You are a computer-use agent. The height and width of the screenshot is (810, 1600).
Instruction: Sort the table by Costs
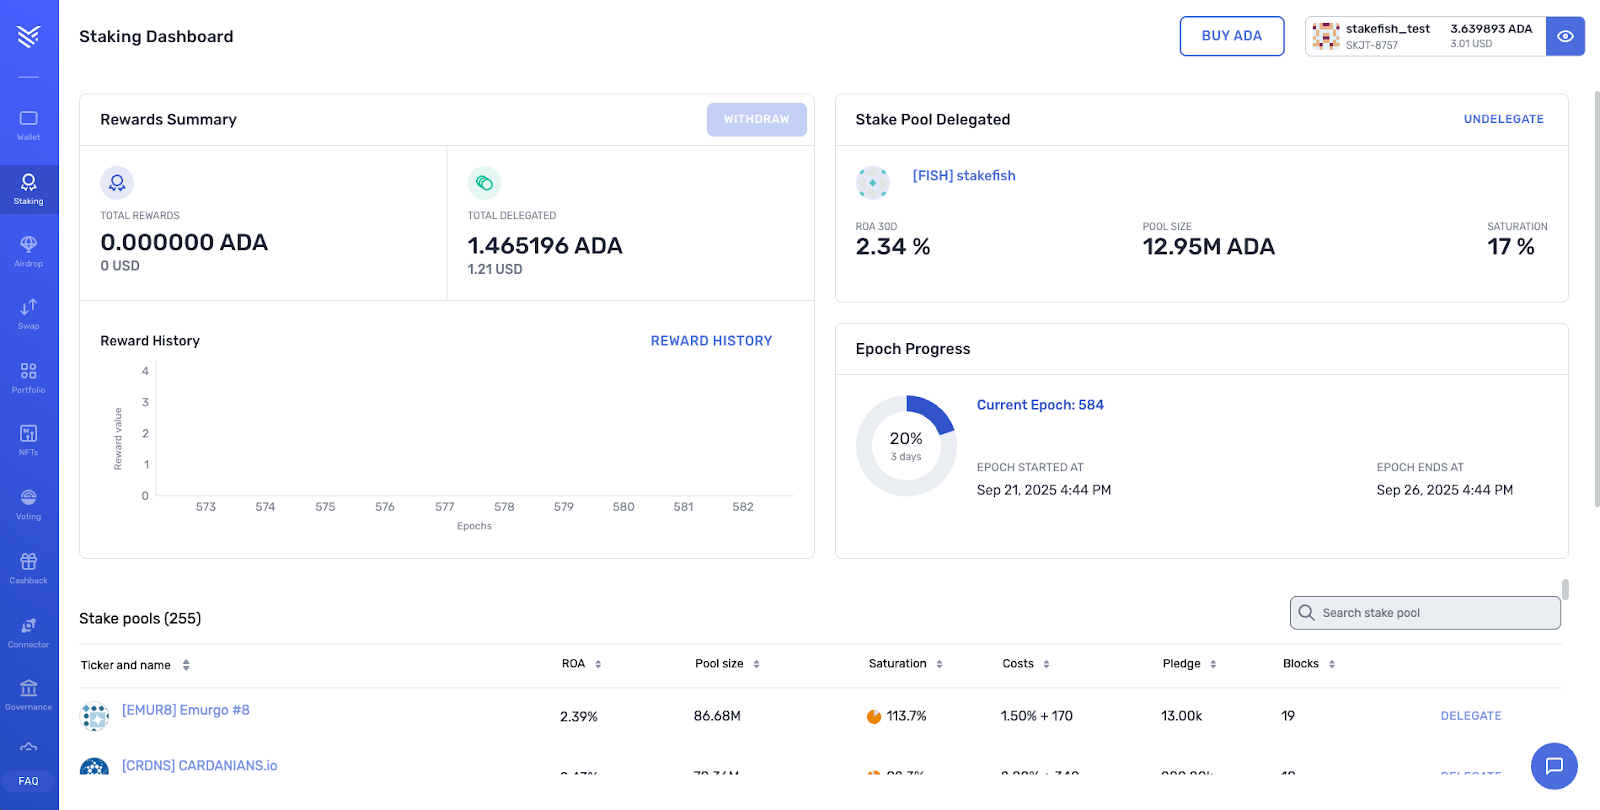coord(1026,664)
